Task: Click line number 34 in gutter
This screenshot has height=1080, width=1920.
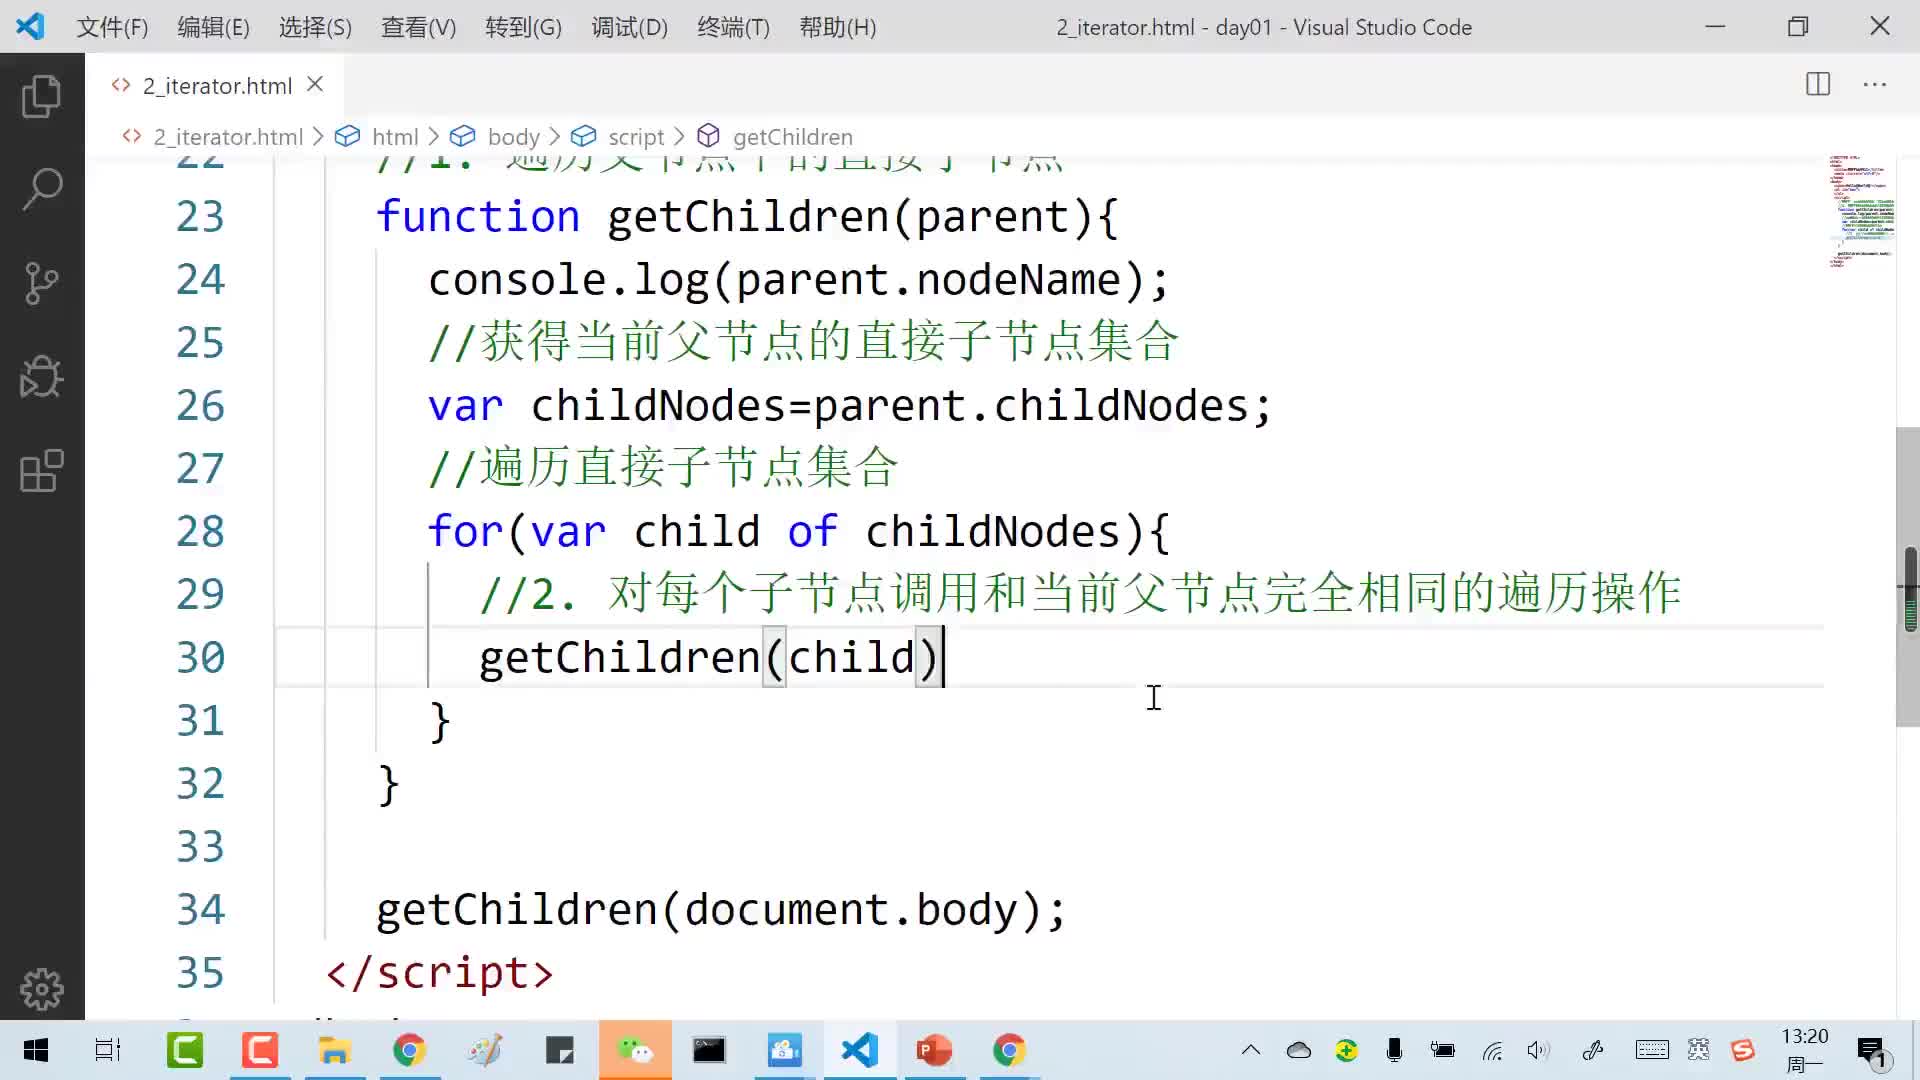Action: (200, 909)
